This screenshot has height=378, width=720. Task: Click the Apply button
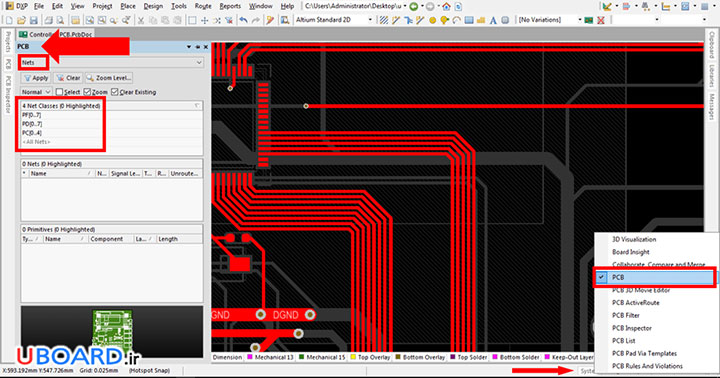click(x=36, y=78)
